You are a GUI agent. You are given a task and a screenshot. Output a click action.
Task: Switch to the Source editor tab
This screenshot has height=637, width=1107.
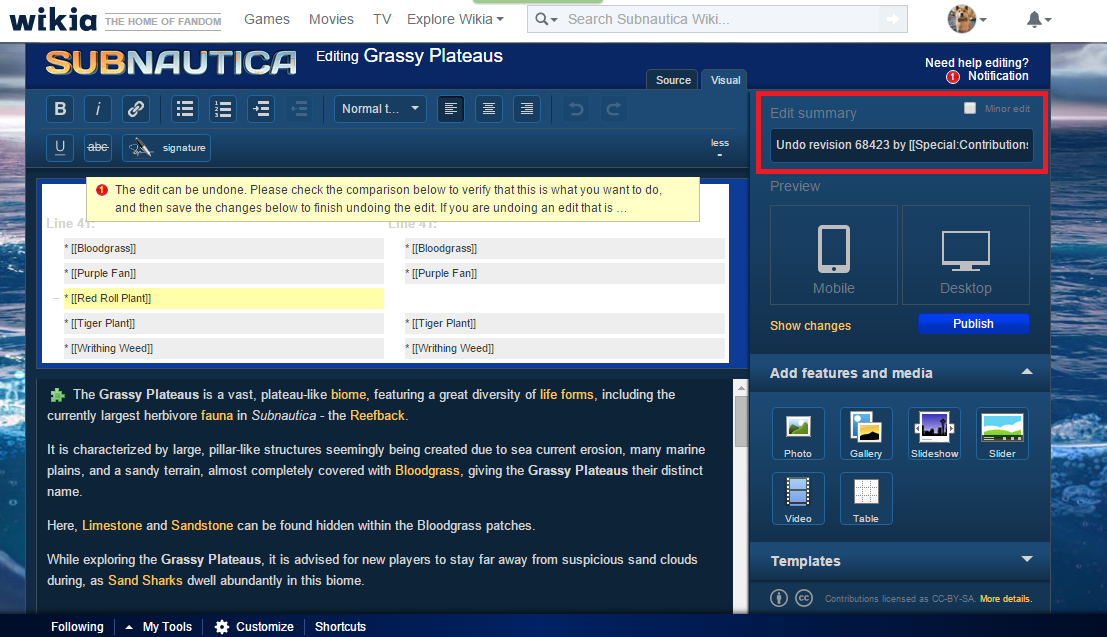[x=673, y=80]
